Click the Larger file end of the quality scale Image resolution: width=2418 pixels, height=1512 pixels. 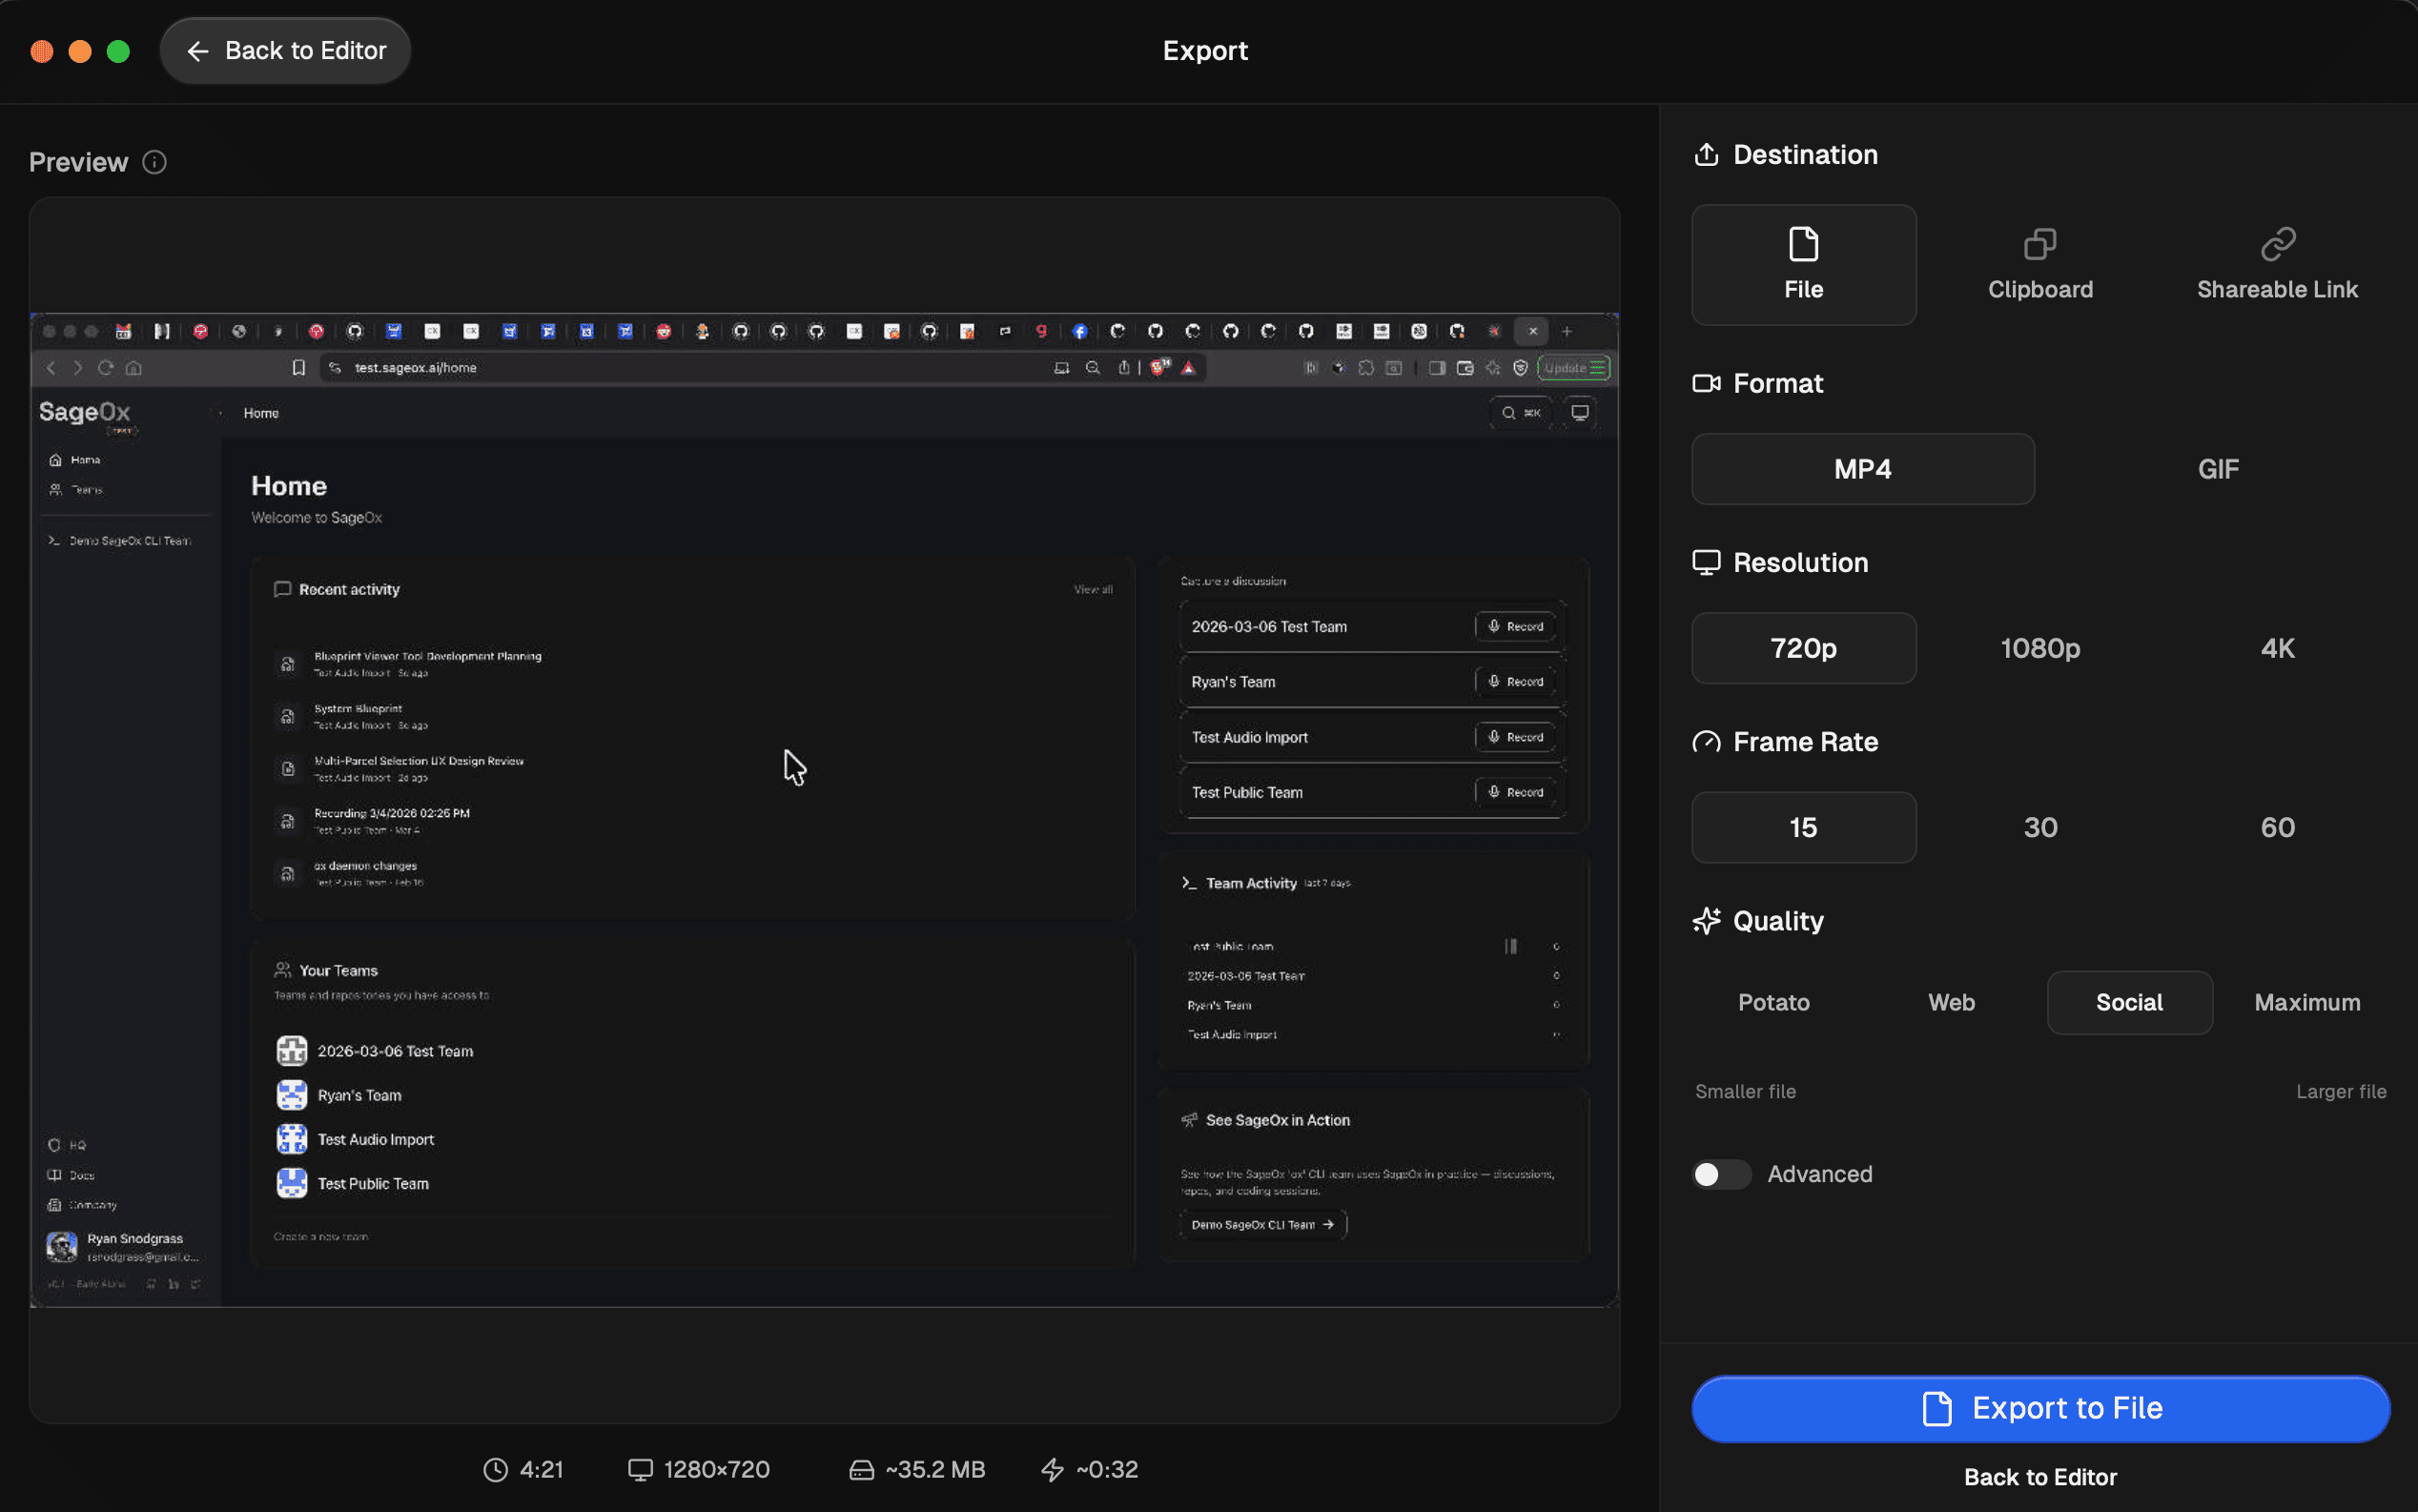pyautogui.click(x=2340, y=1091)
